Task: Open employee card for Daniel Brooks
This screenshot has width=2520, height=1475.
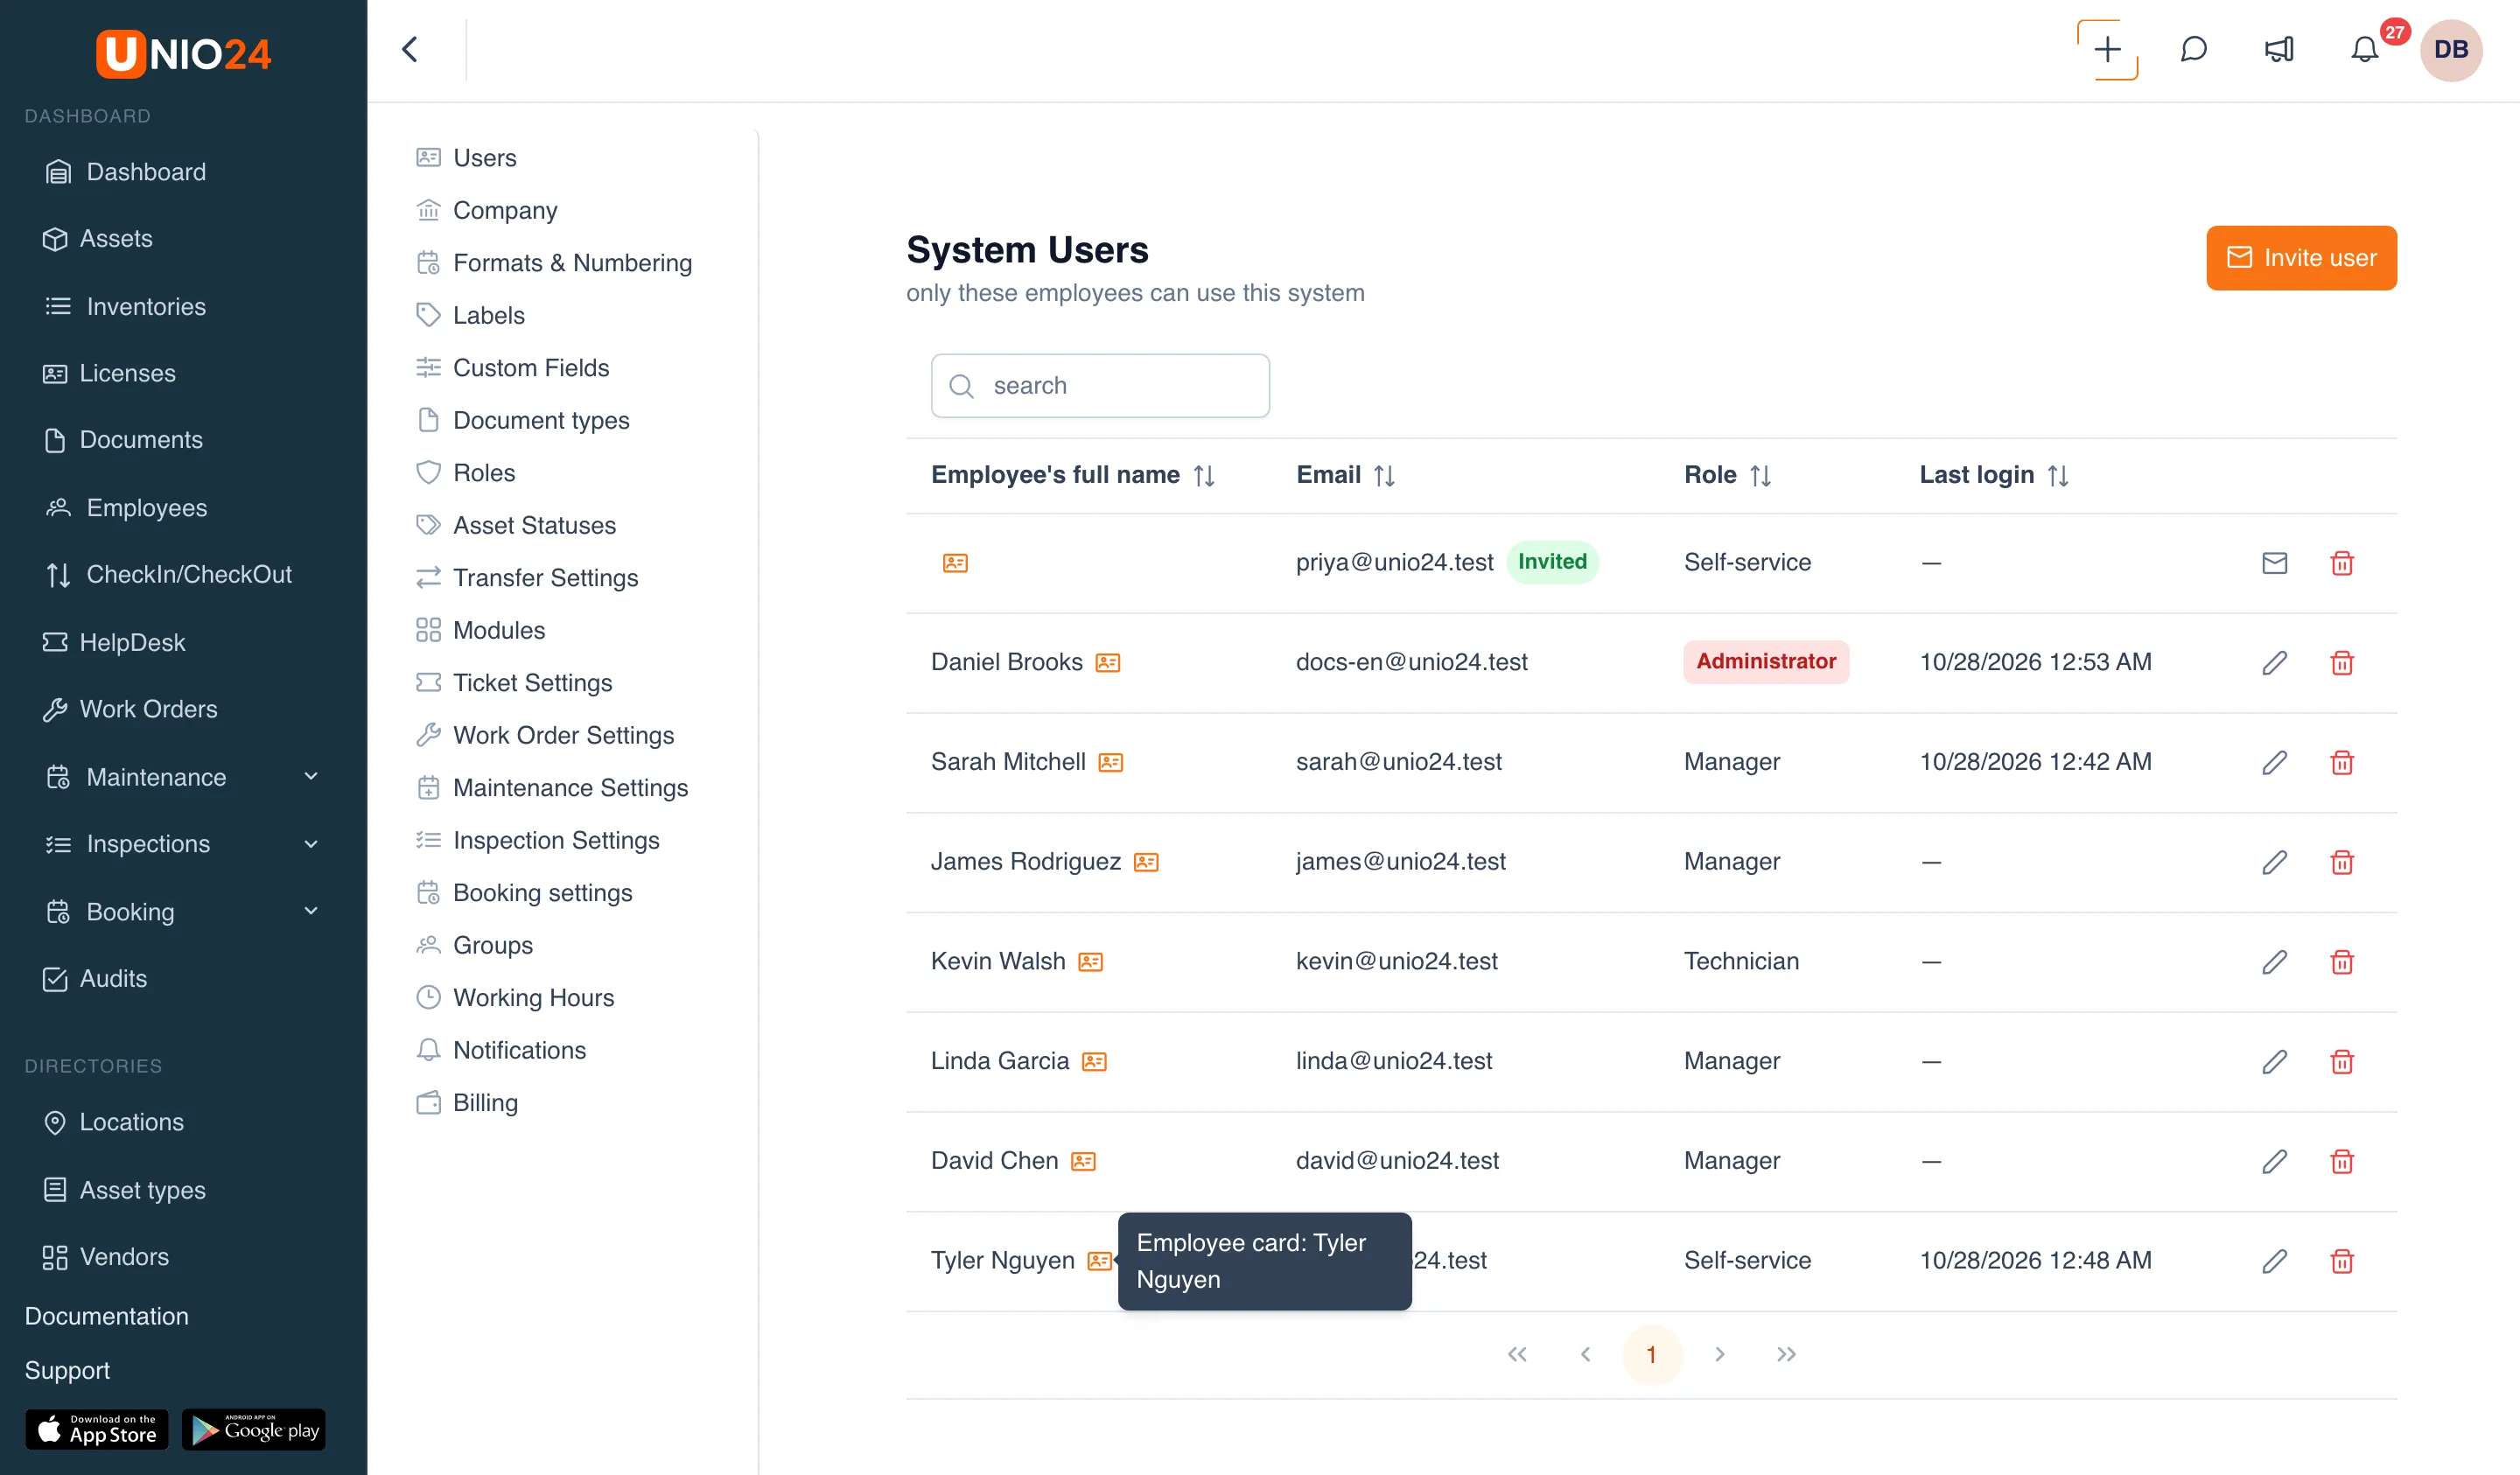Action: [1107, 663]
